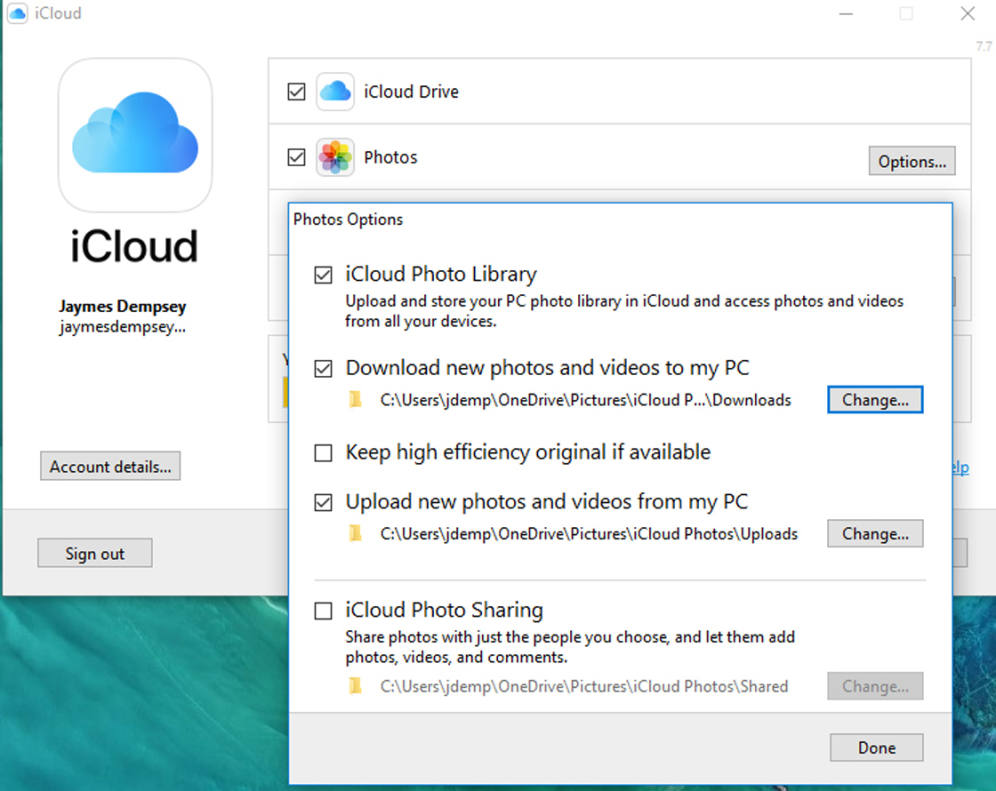
Task: Disable the iCloud Photo Library checkbox
Action: click(x=324, y=273)
